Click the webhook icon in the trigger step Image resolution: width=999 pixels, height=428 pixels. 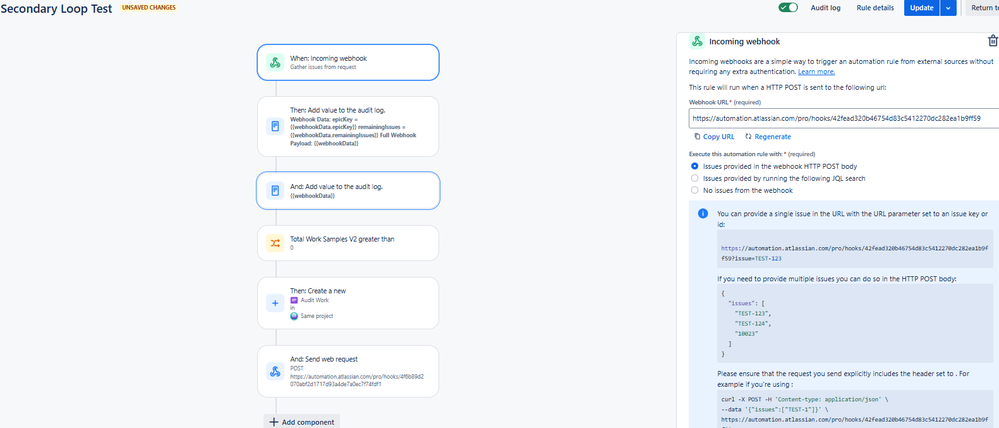click(x=275, y=62)
